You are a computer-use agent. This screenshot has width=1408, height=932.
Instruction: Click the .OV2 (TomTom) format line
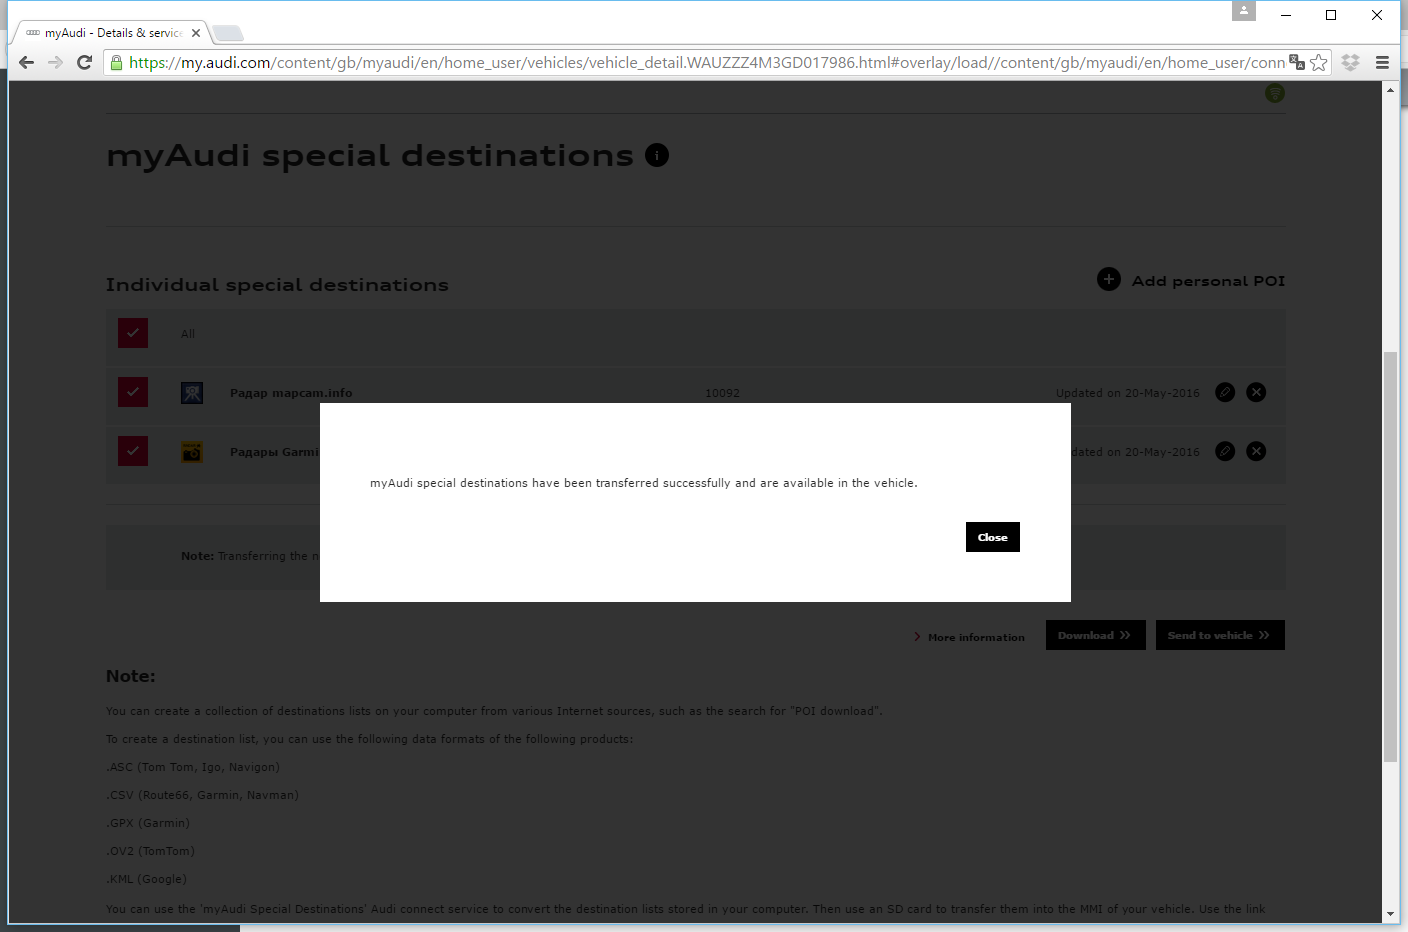(x=150, y=851)
